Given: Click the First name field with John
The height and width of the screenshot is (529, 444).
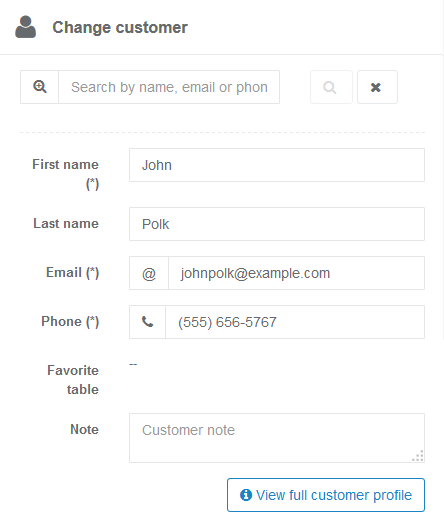Looking at the screenshot, I should coord(277,165).
